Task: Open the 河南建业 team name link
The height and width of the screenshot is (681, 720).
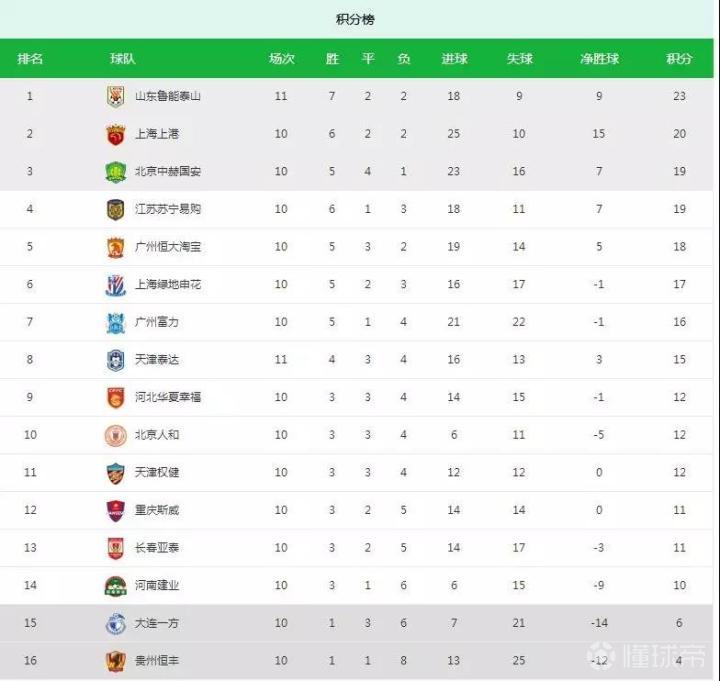Action: 157,585
